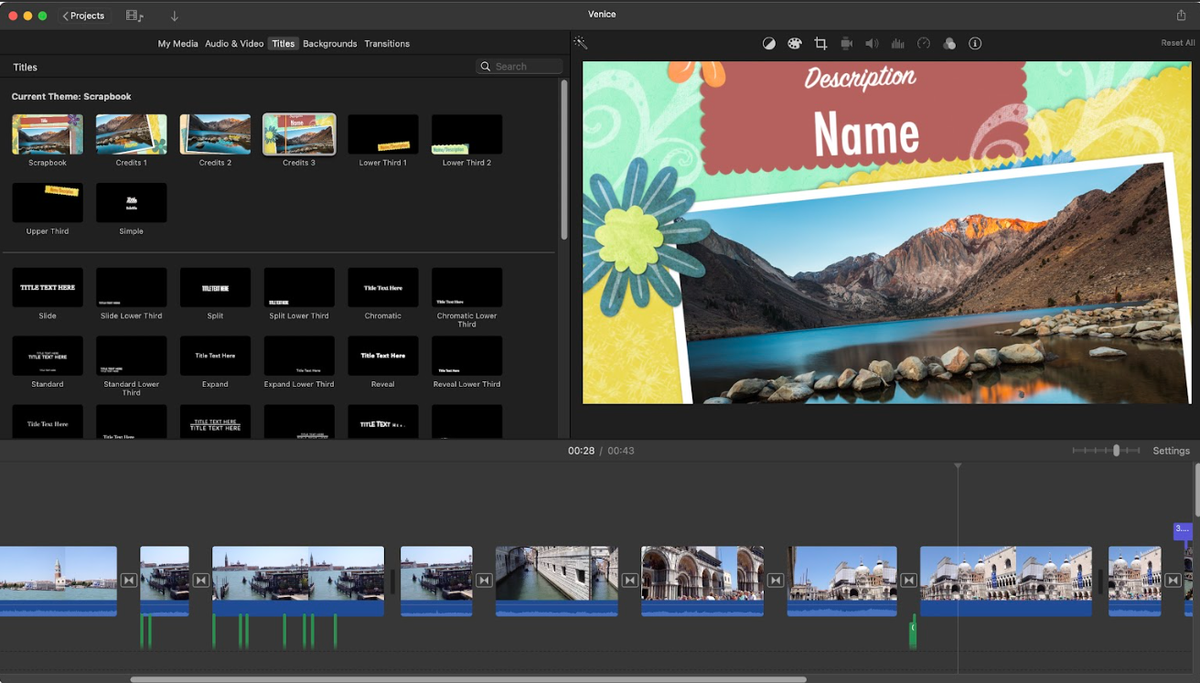Open clip filter and audio effects

point(949,44)
